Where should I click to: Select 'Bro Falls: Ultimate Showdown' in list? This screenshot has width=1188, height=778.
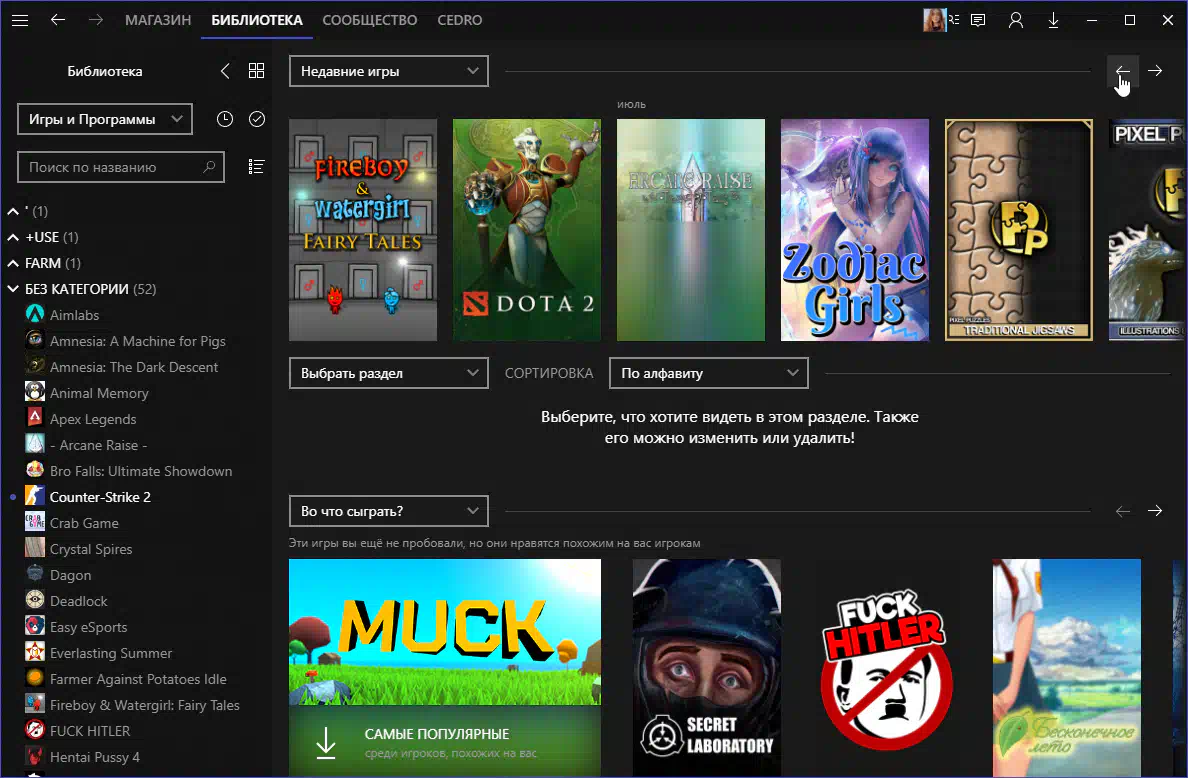(141, 470)
